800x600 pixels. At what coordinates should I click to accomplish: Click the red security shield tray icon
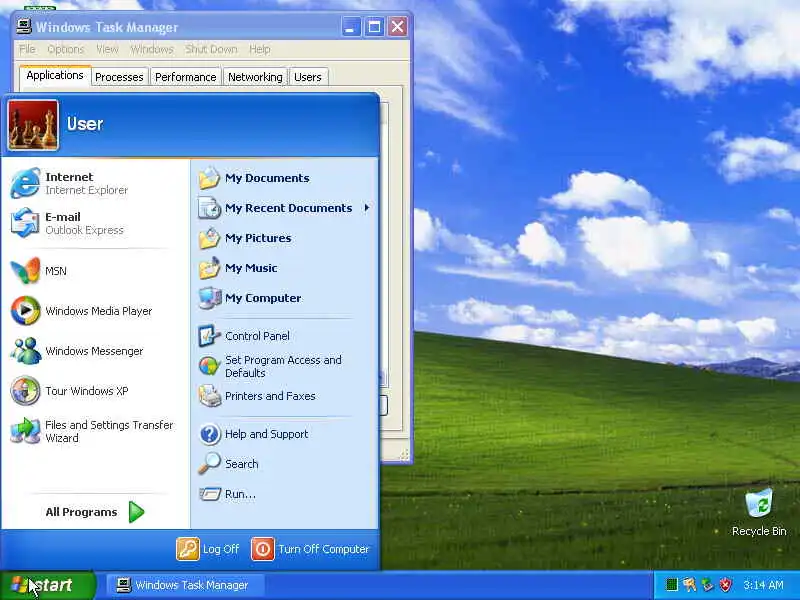[x=726, y=584]
